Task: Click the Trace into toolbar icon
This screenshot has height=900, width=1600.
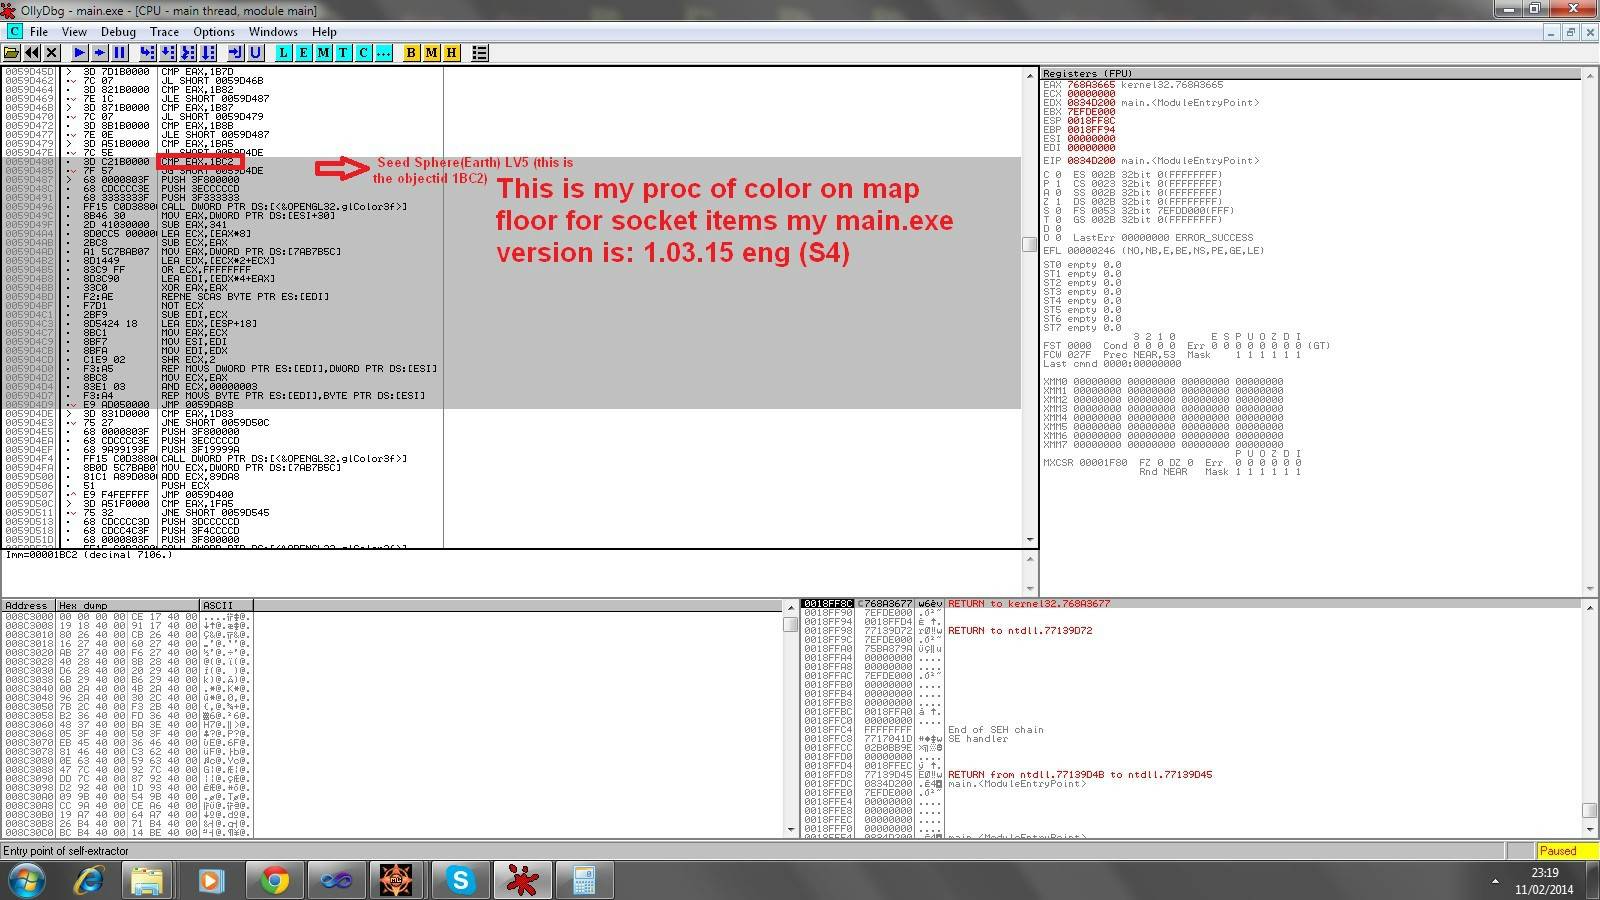Action: point(188,52)
